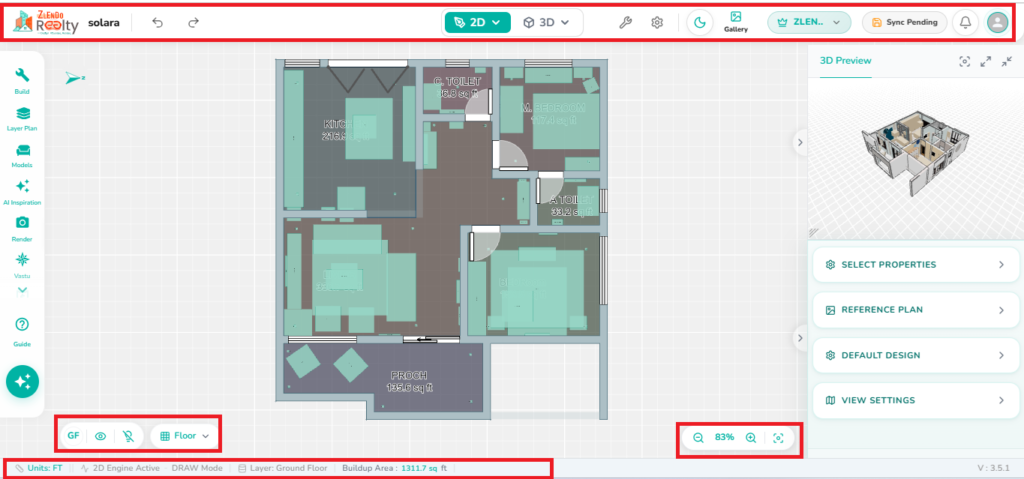Select the M. BEDROOM room label
This screenshot has width=1024, height=479.
[x=553, y=113]
